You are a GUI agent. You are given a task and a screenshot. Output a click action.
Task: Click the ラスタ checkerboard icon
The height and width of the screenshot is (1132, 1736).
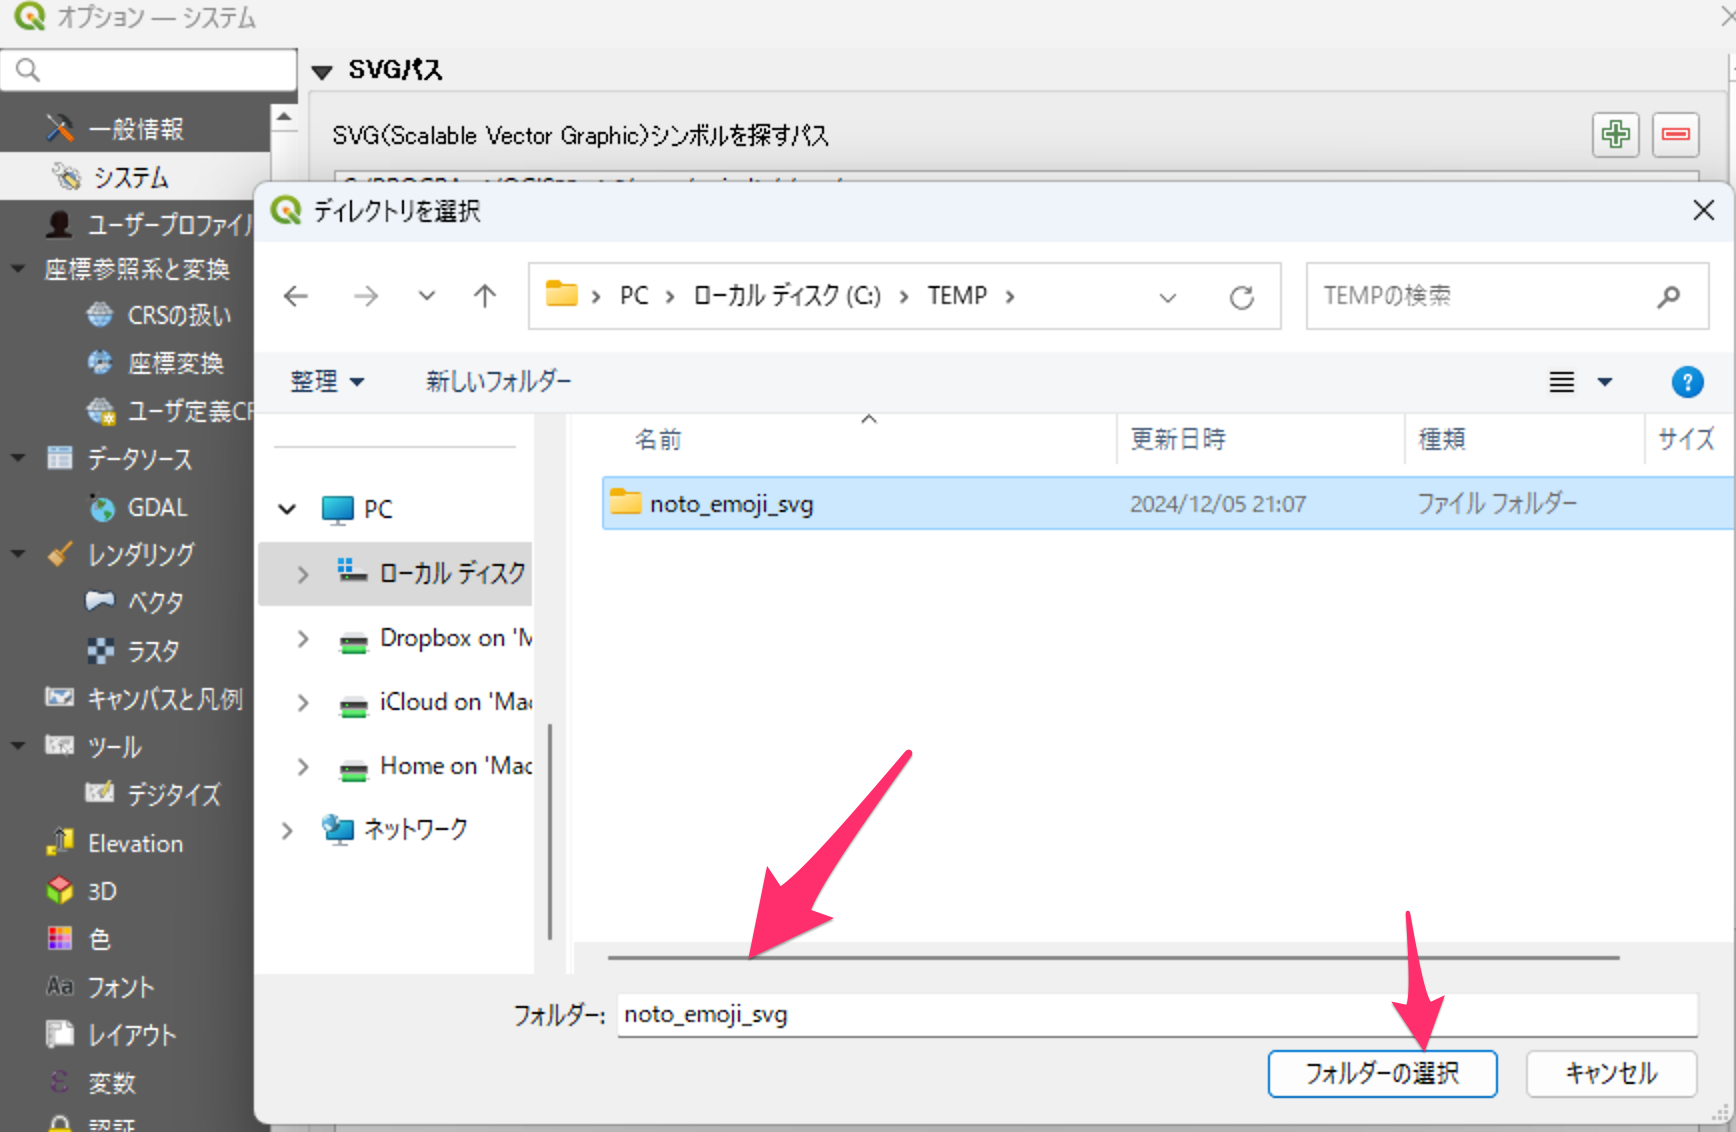[x=100, y=650]
